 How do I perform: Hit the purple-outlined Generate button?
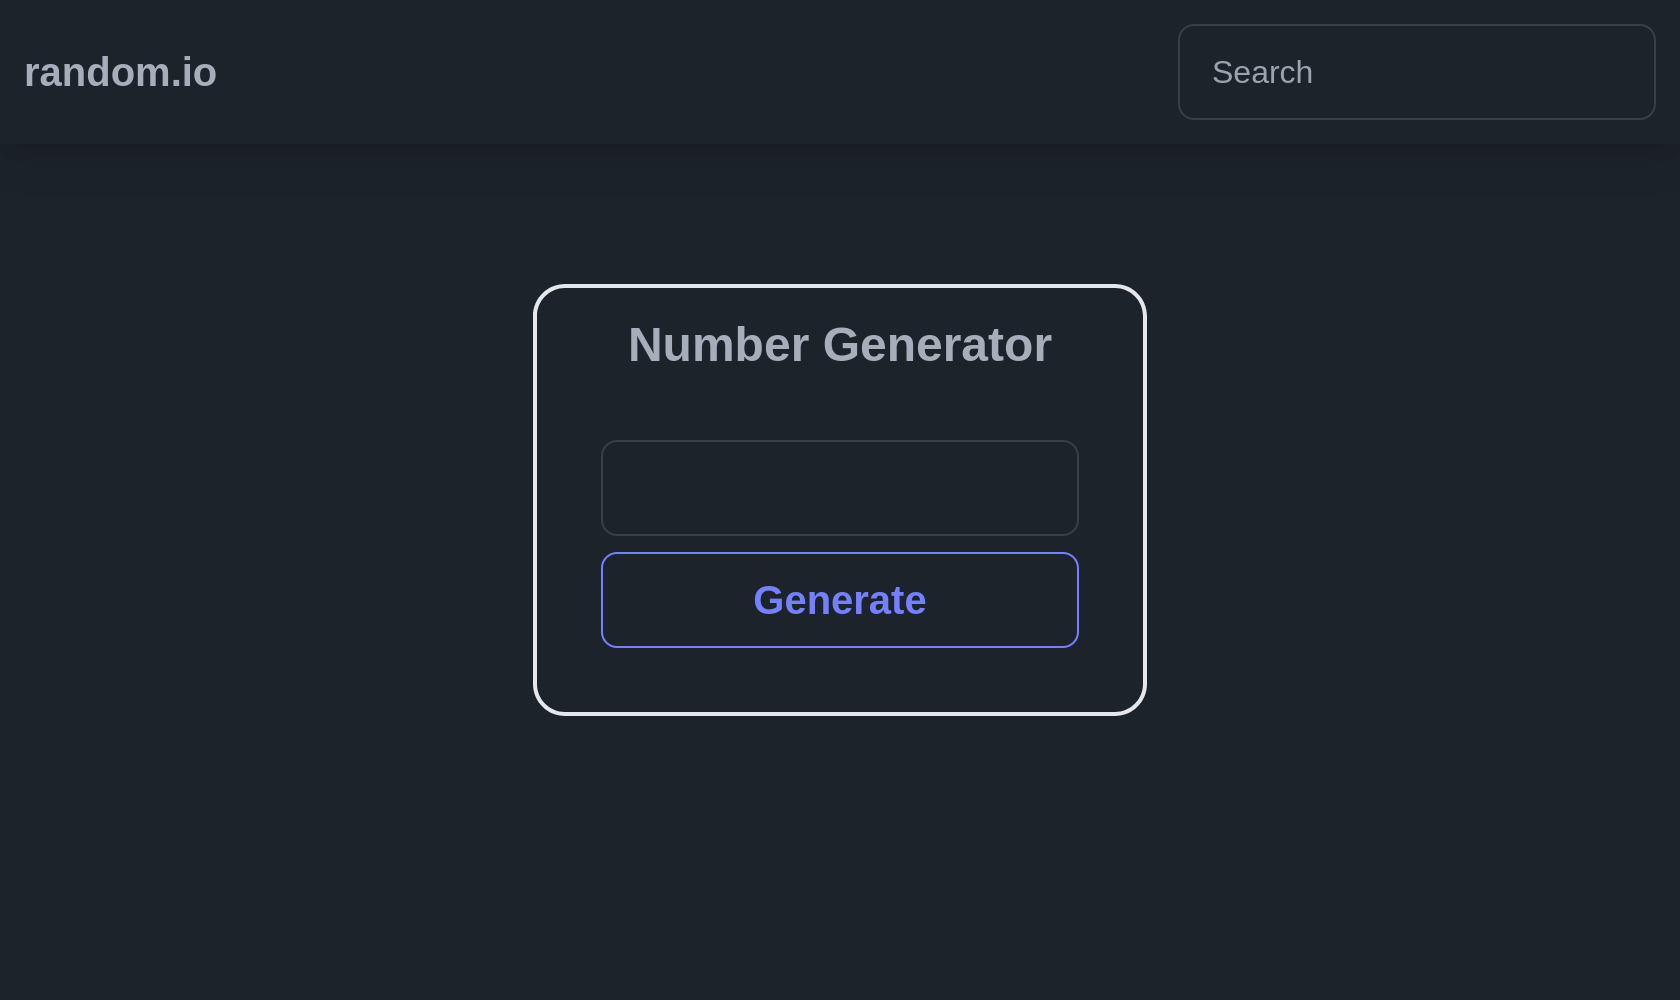[839, 600]
